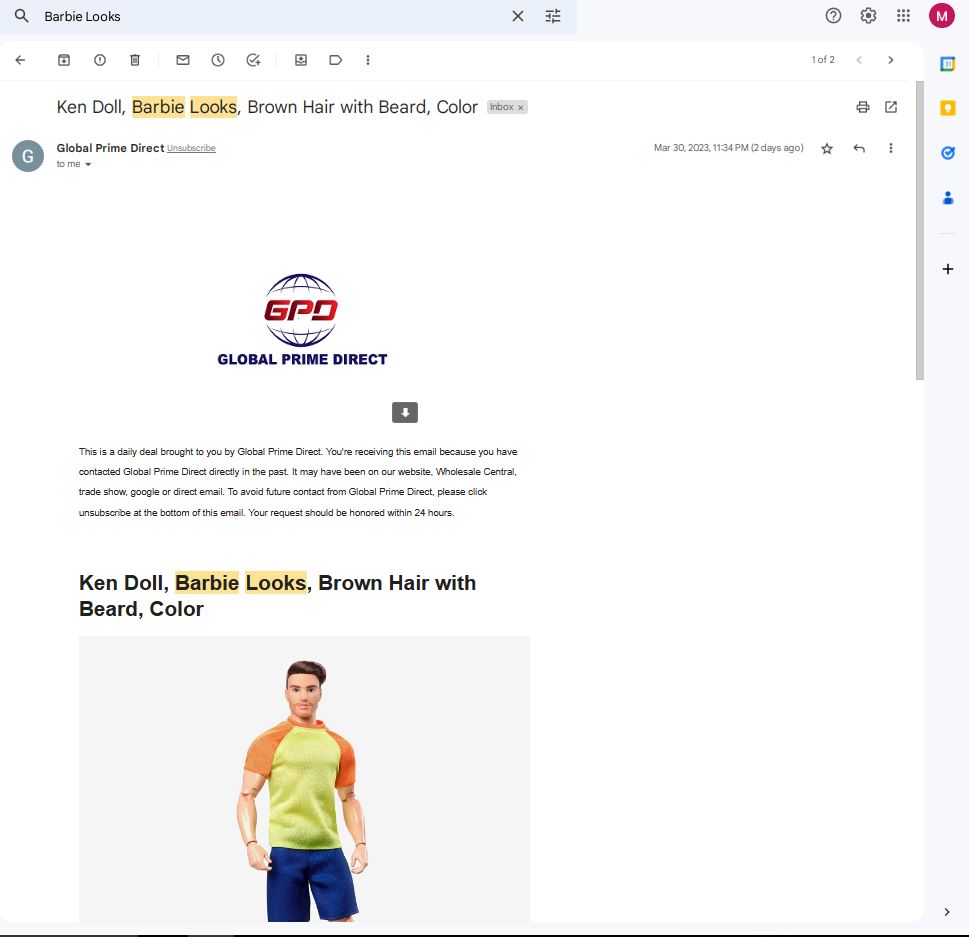
Task: Mark email as unread
Action: (183, 60)
